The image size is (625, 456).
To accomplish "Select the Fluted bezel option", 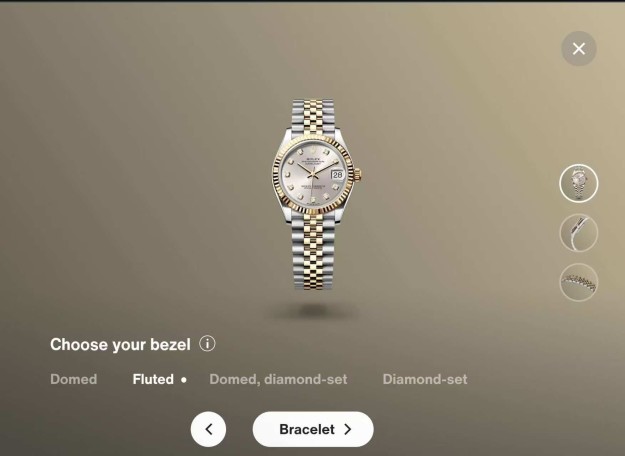I will [153, 379].
